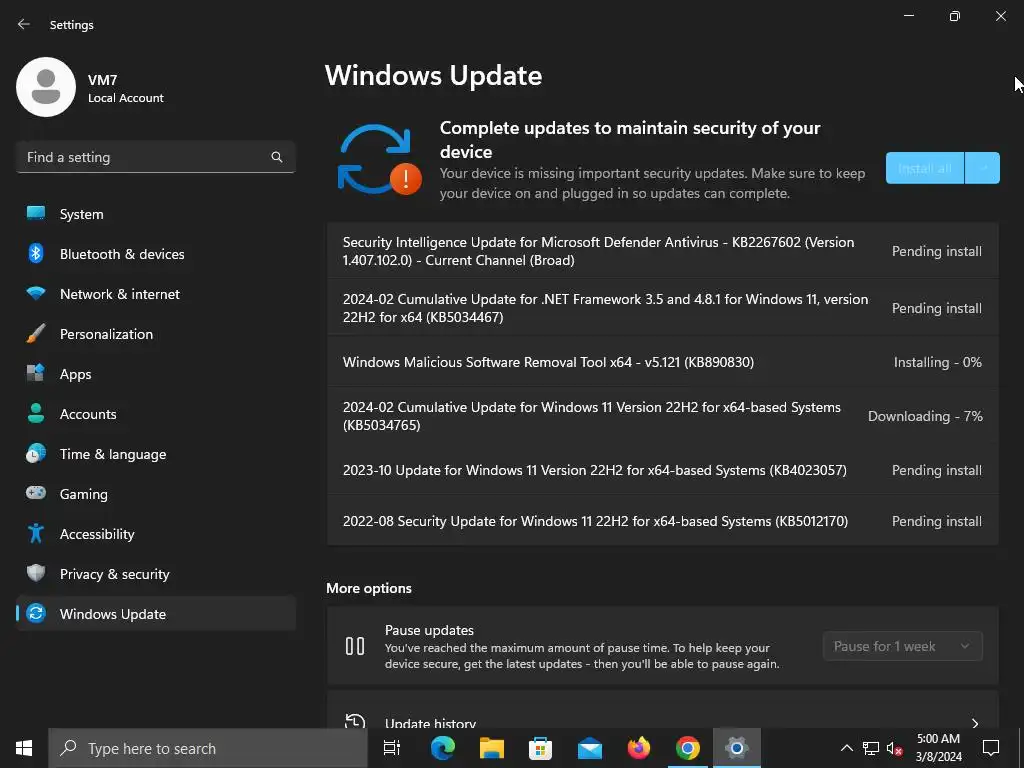The height and width of the screenshot is (768, 1024).
Task: Click the Accessibility figure icon
Action: pos(36,534)
